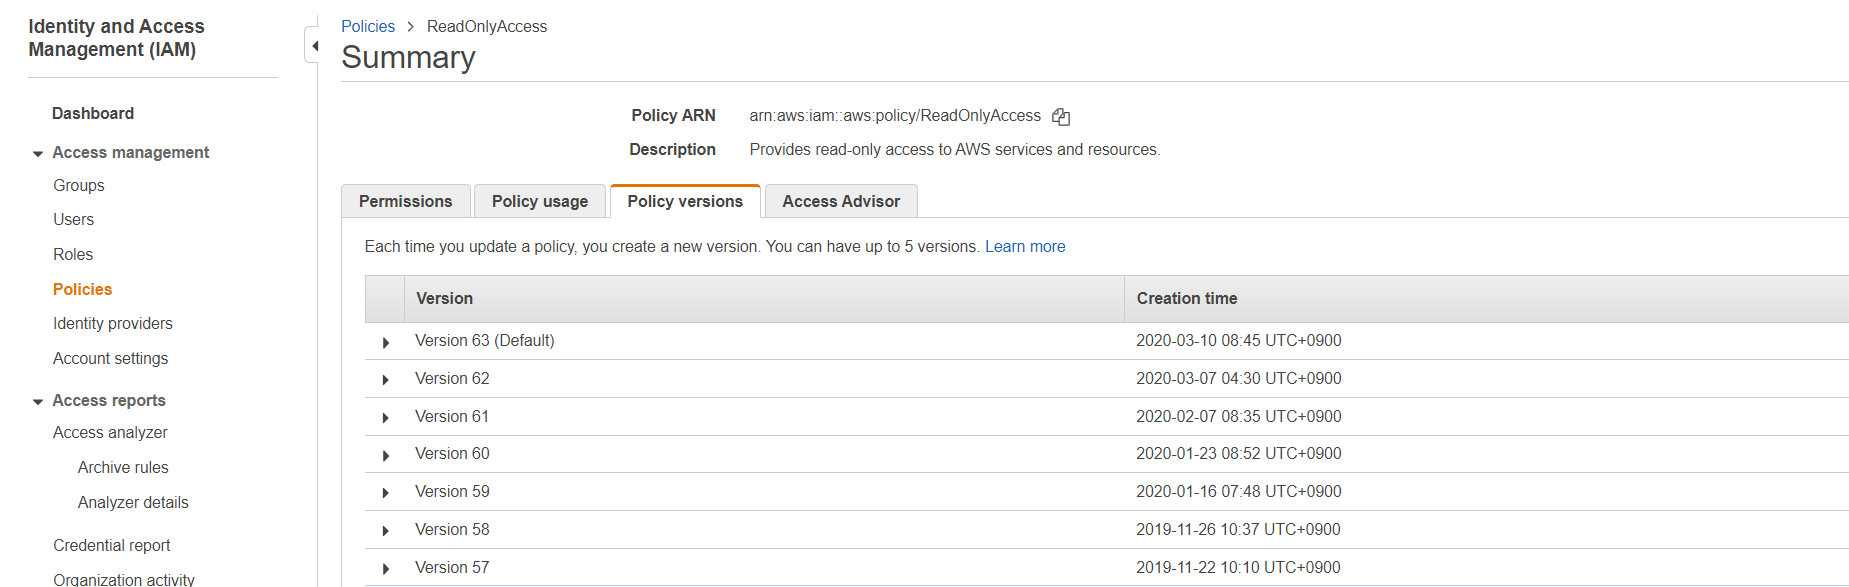Viewport: 1849px width, 587px height.
Task: Expand the Version 60 row arrow
Action: [386, 455]
